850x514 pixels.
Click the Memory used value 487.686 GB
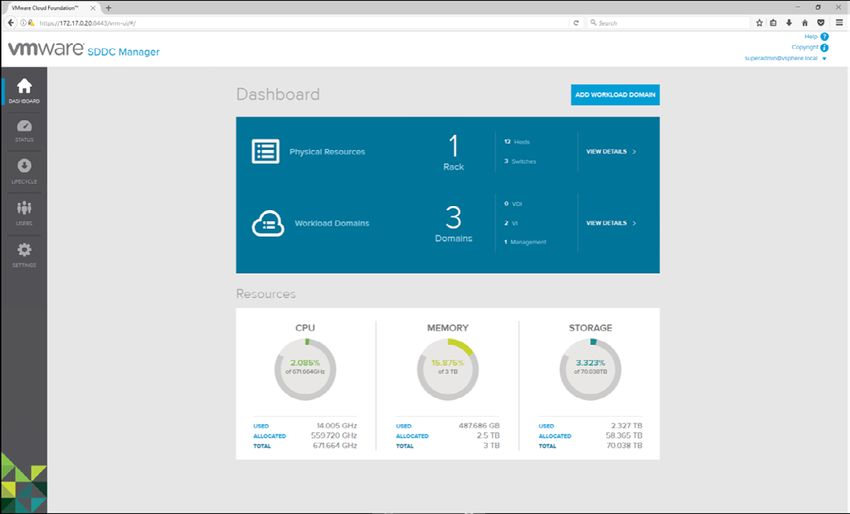click(x=479, y=426)
